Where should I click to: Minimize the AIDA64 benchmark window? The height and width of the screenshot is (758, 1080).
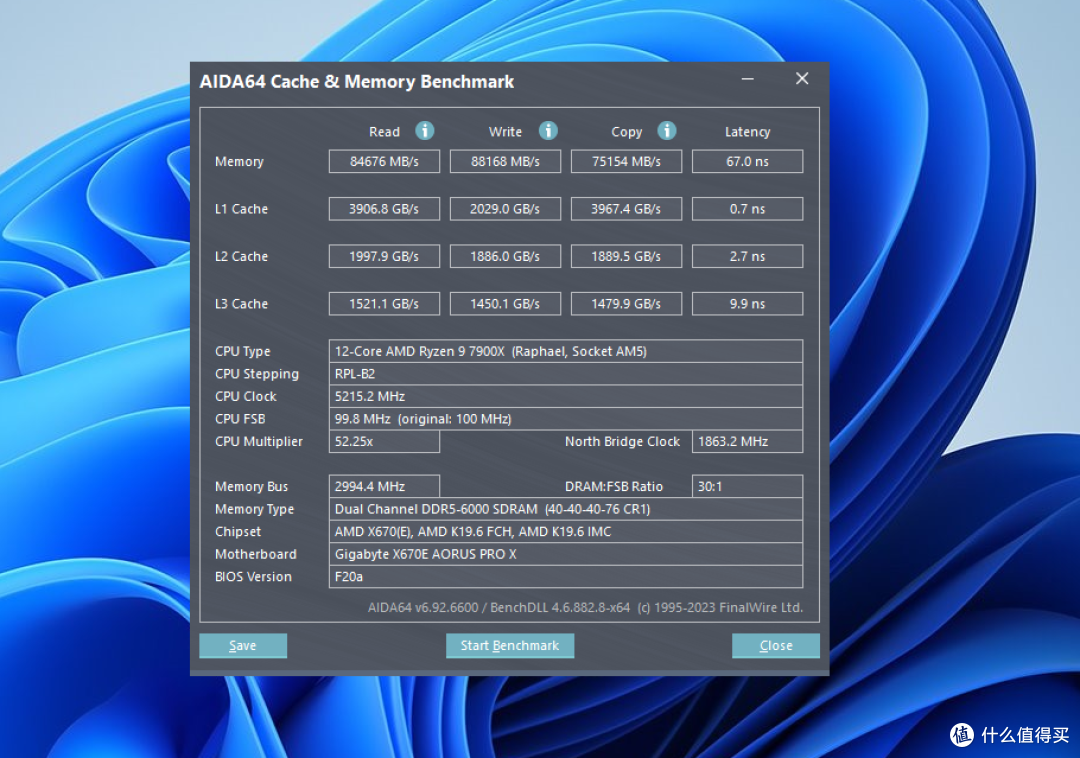747,79
